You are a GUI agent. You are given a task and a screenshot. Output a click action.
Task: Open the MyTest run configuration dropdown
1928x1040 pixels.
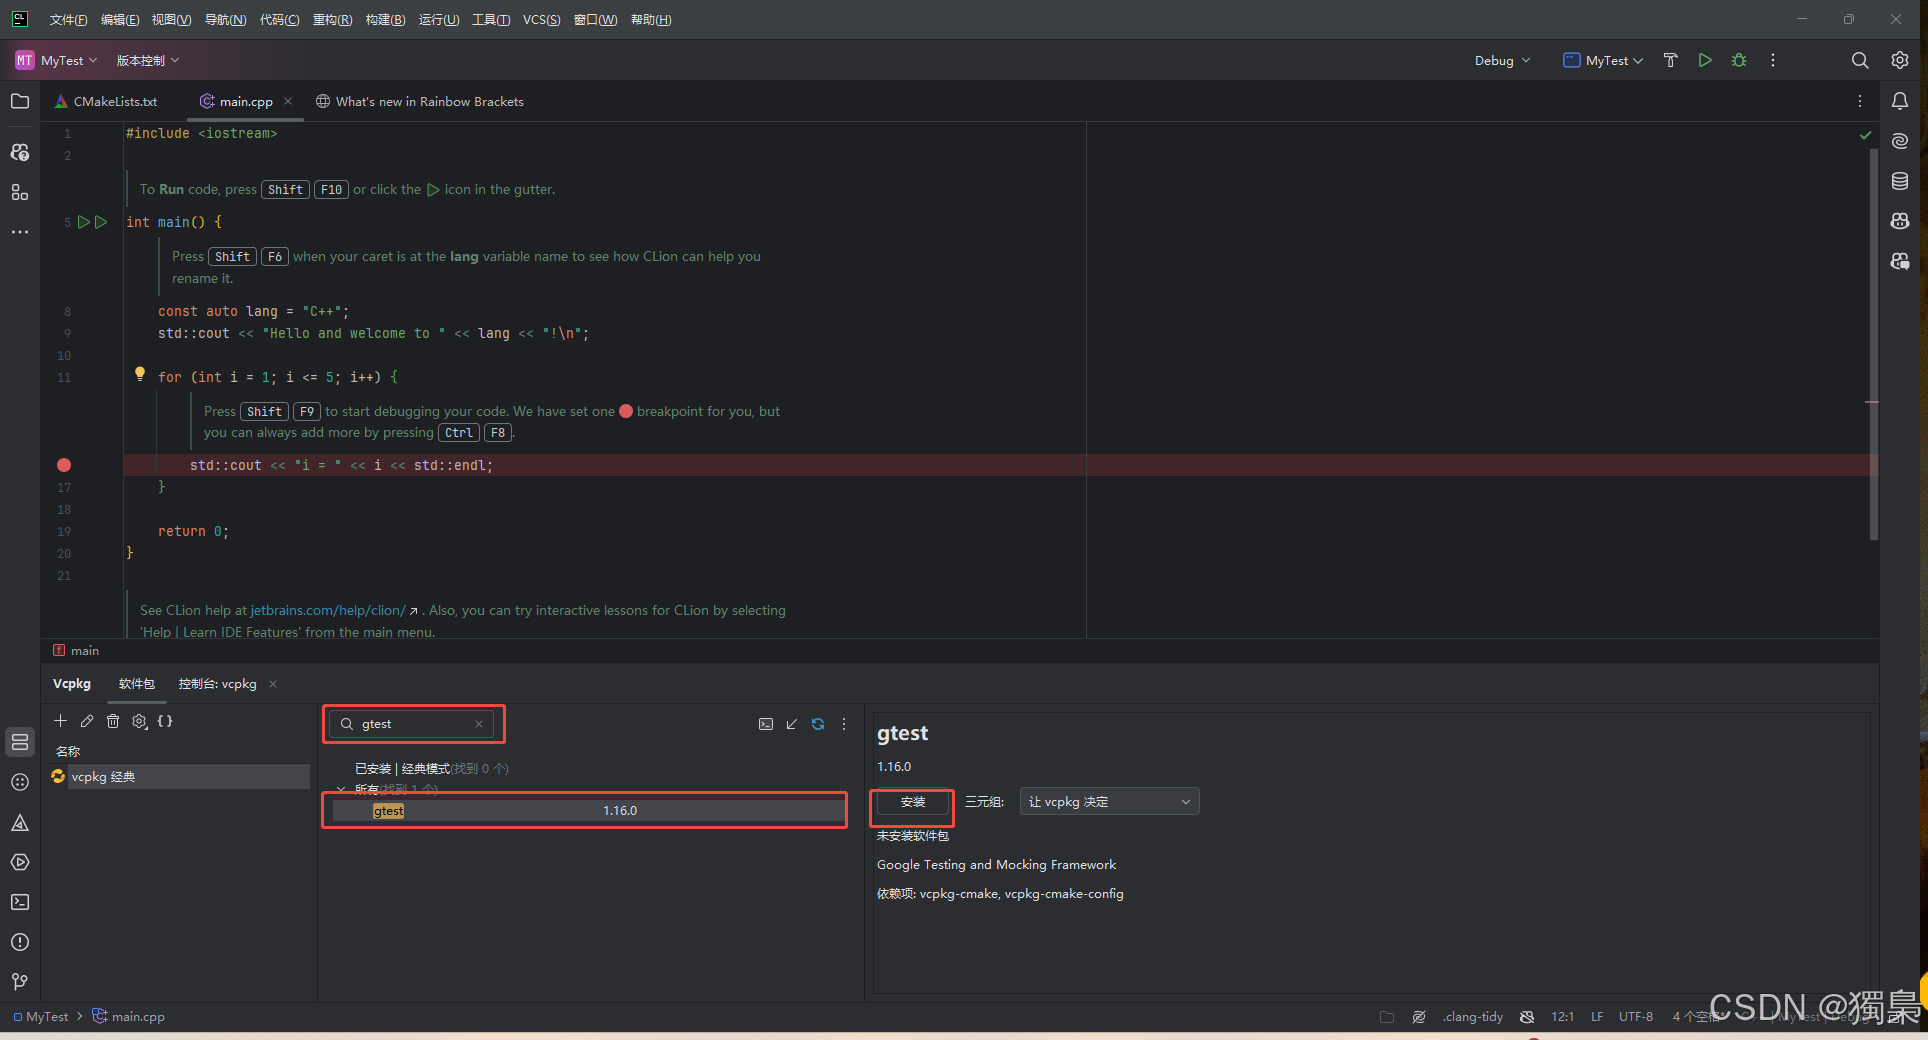(x=1603, y=60)
